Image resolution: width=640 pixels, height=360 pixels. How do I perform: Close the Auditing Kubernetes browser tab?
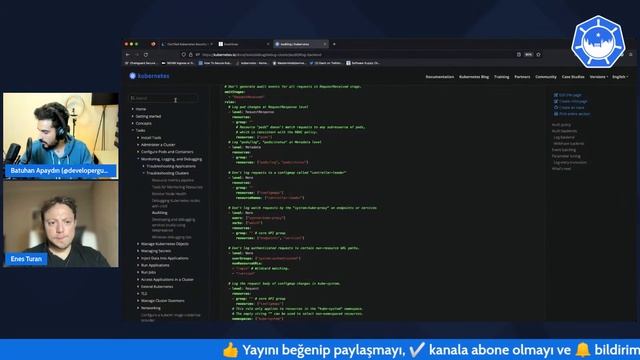click(325, 44)
